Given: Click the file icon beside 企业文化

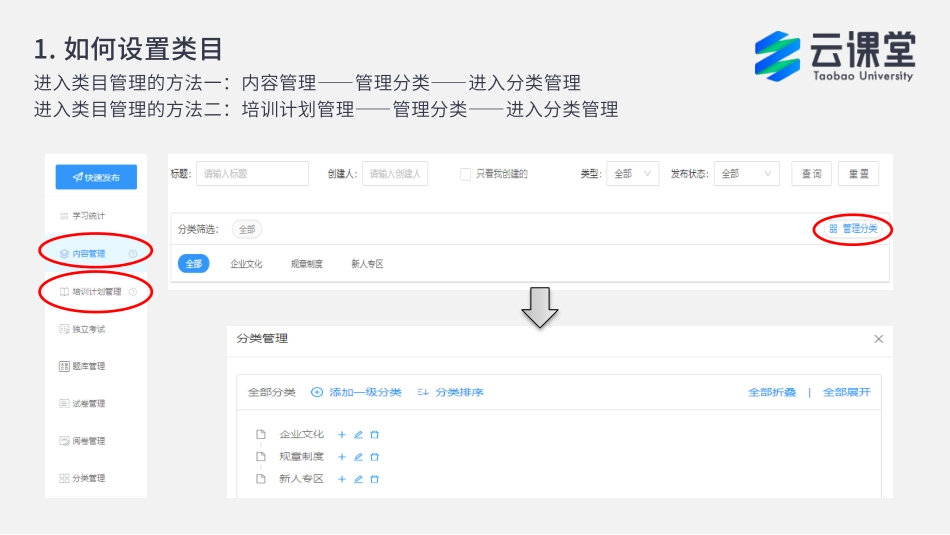Looking at the screenshot, I should point(261,434).
